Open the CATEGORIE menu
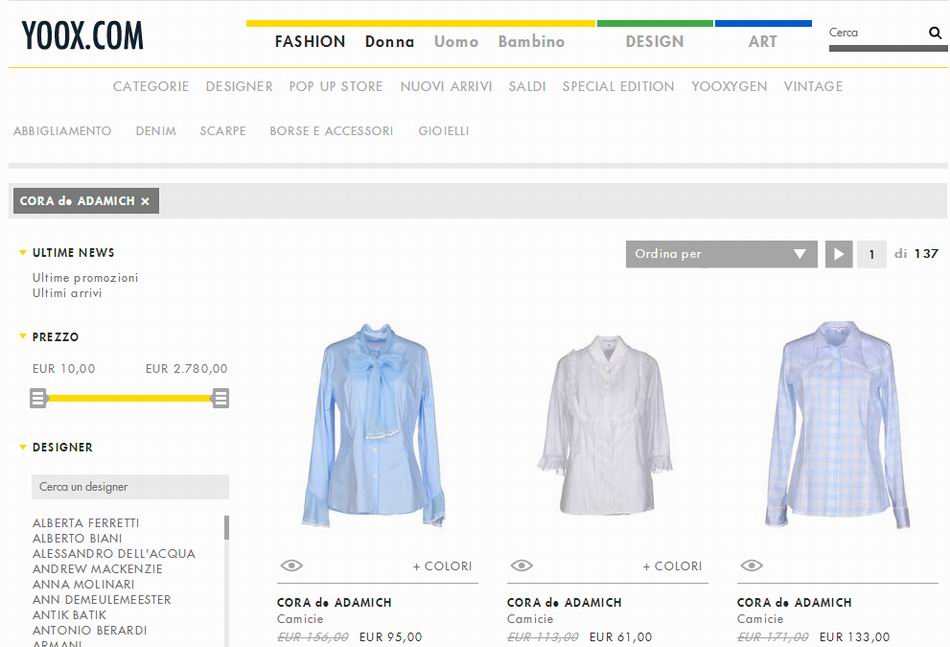950x647 pixels. tap(151, 86)
